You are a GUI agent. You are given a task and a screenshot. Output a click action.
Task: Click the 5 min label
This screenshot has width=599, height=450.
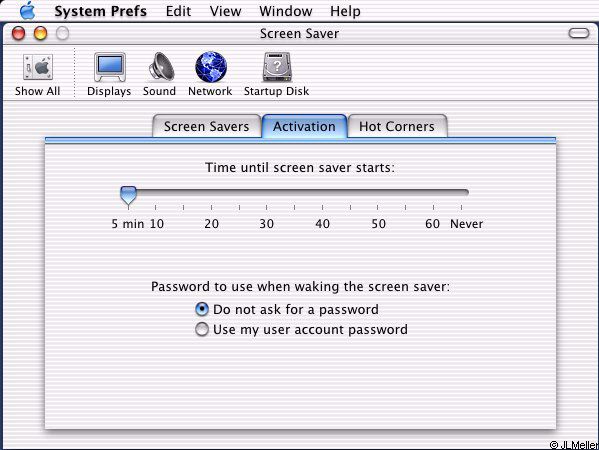128,223
